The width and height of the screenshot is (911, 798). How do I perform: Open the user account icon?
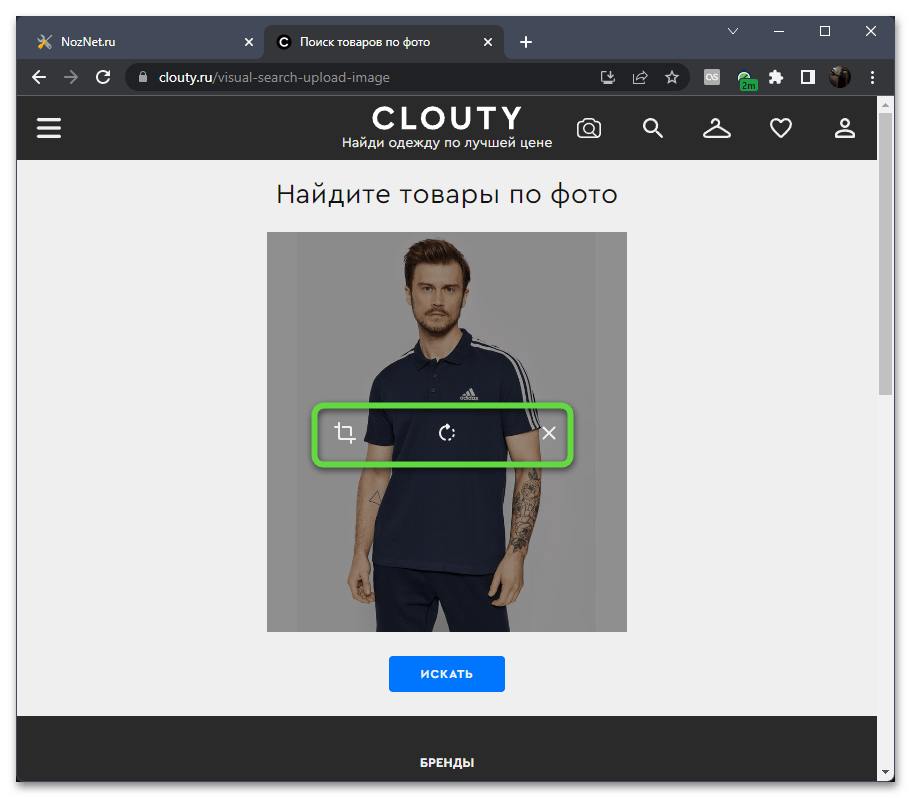[x=844, y=128]
